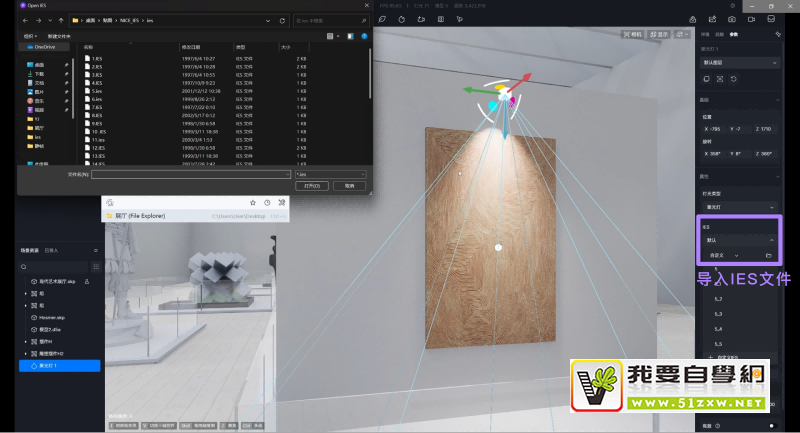Click the IES folder browse icon
Viewport: 800px width, 433px height.
coord(768,256)
